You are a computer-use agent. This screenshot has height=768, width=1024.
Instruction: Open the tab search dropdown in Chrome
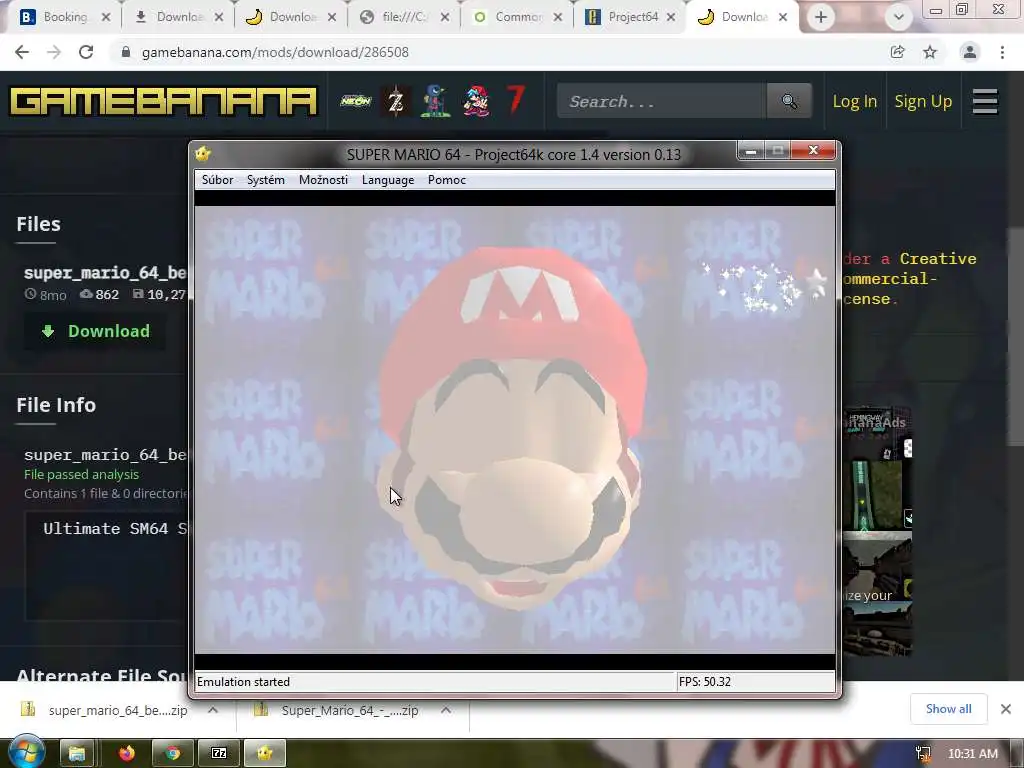[899, 18]
